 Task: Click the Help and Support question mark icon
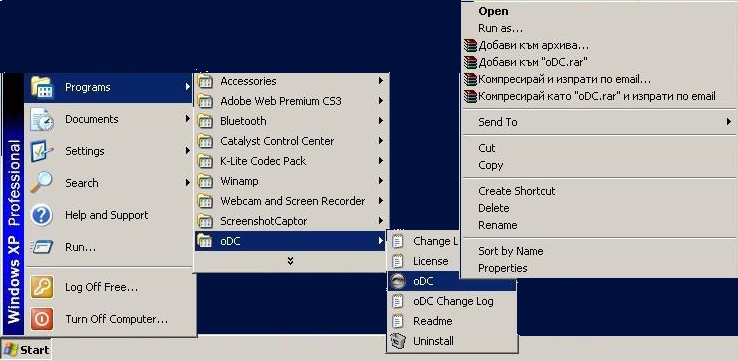pos(42,215)
